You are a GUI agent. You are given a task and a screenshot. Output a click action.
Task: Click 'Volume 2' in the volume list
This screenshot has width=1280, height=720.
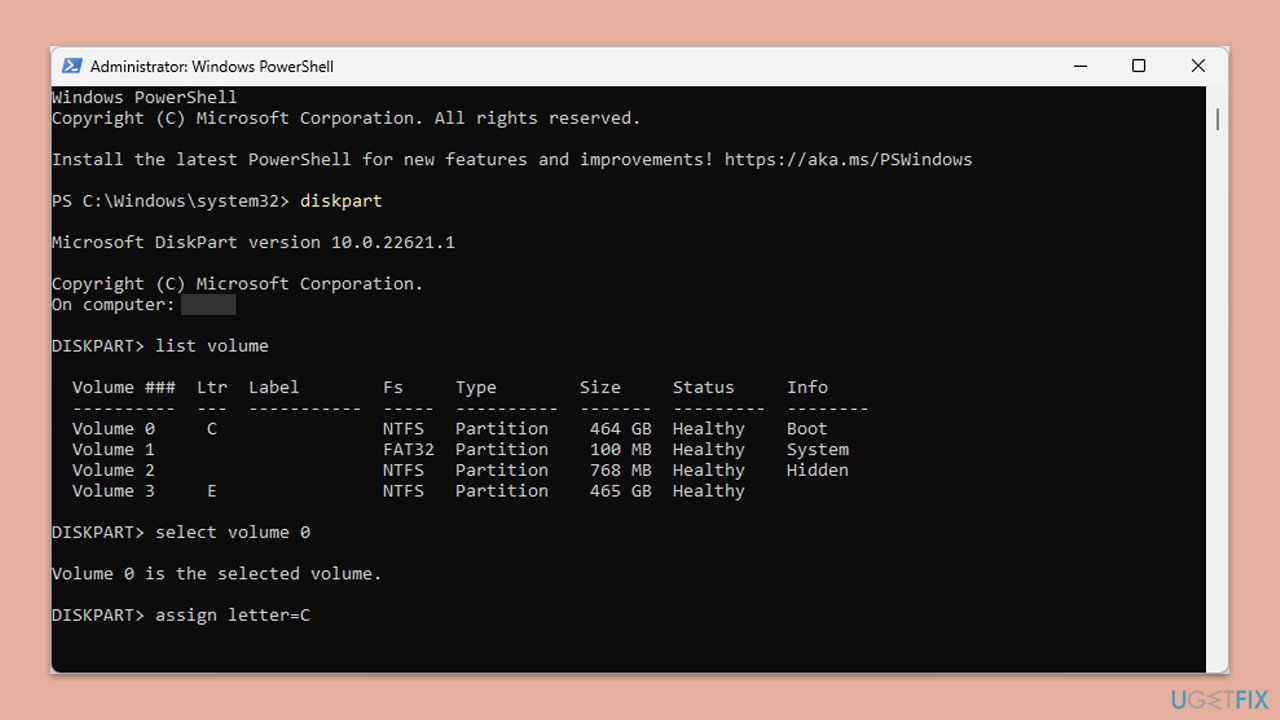(113, 470)
